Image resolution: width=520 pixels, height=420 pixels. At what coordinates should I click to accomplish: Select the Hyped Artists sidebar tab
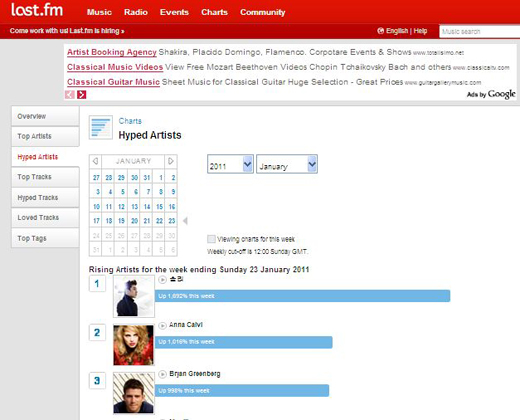(x=45, y=157)
